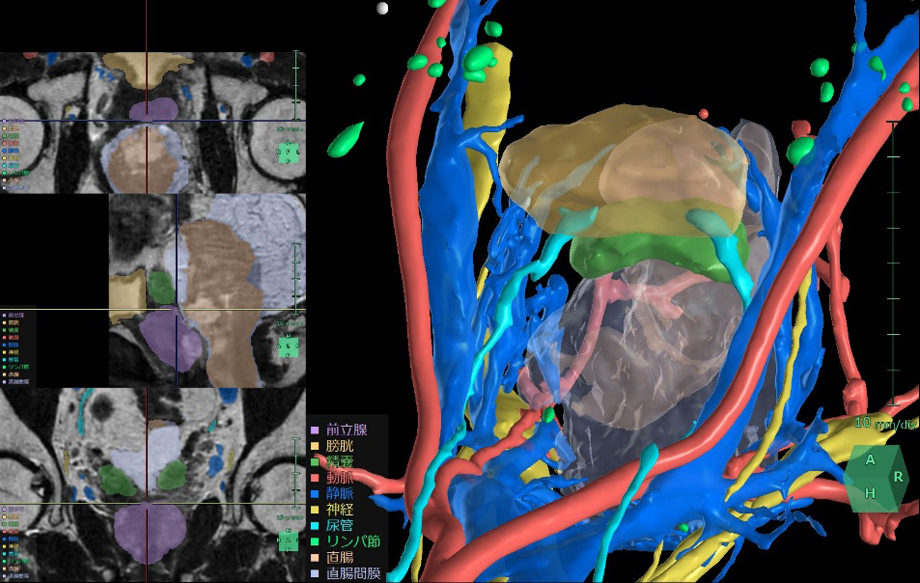Click the 10 mm/div scale label in 3D view
The image size is (920, 583).
point(885,423)
